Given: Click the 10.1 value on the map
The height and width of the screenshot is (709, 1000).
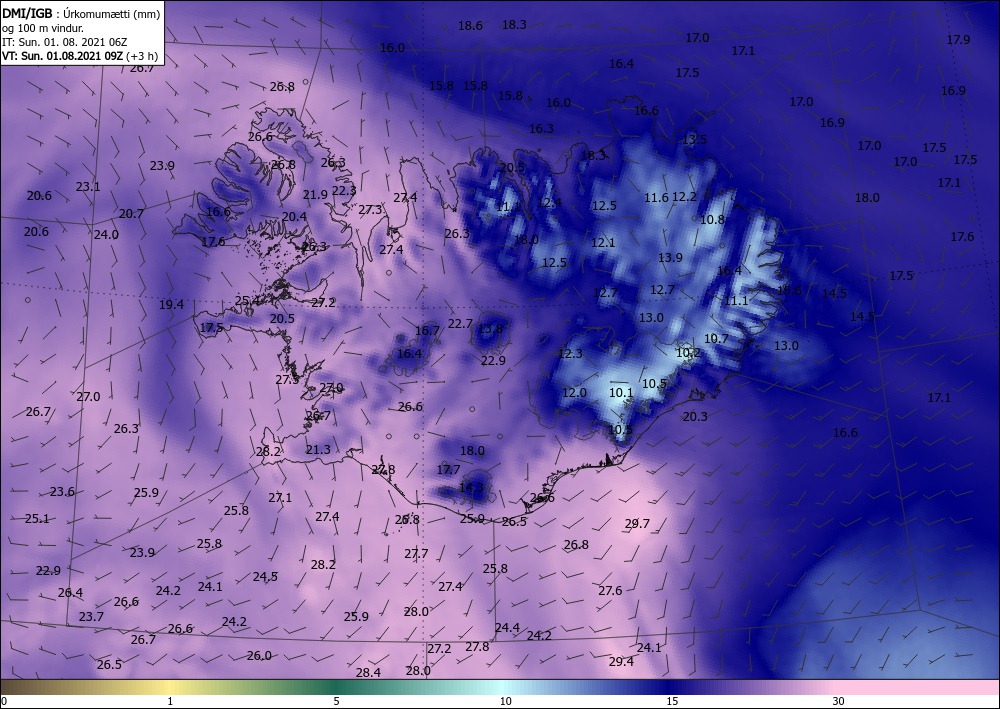Looking at the screenshot, I should pos(621,392).
